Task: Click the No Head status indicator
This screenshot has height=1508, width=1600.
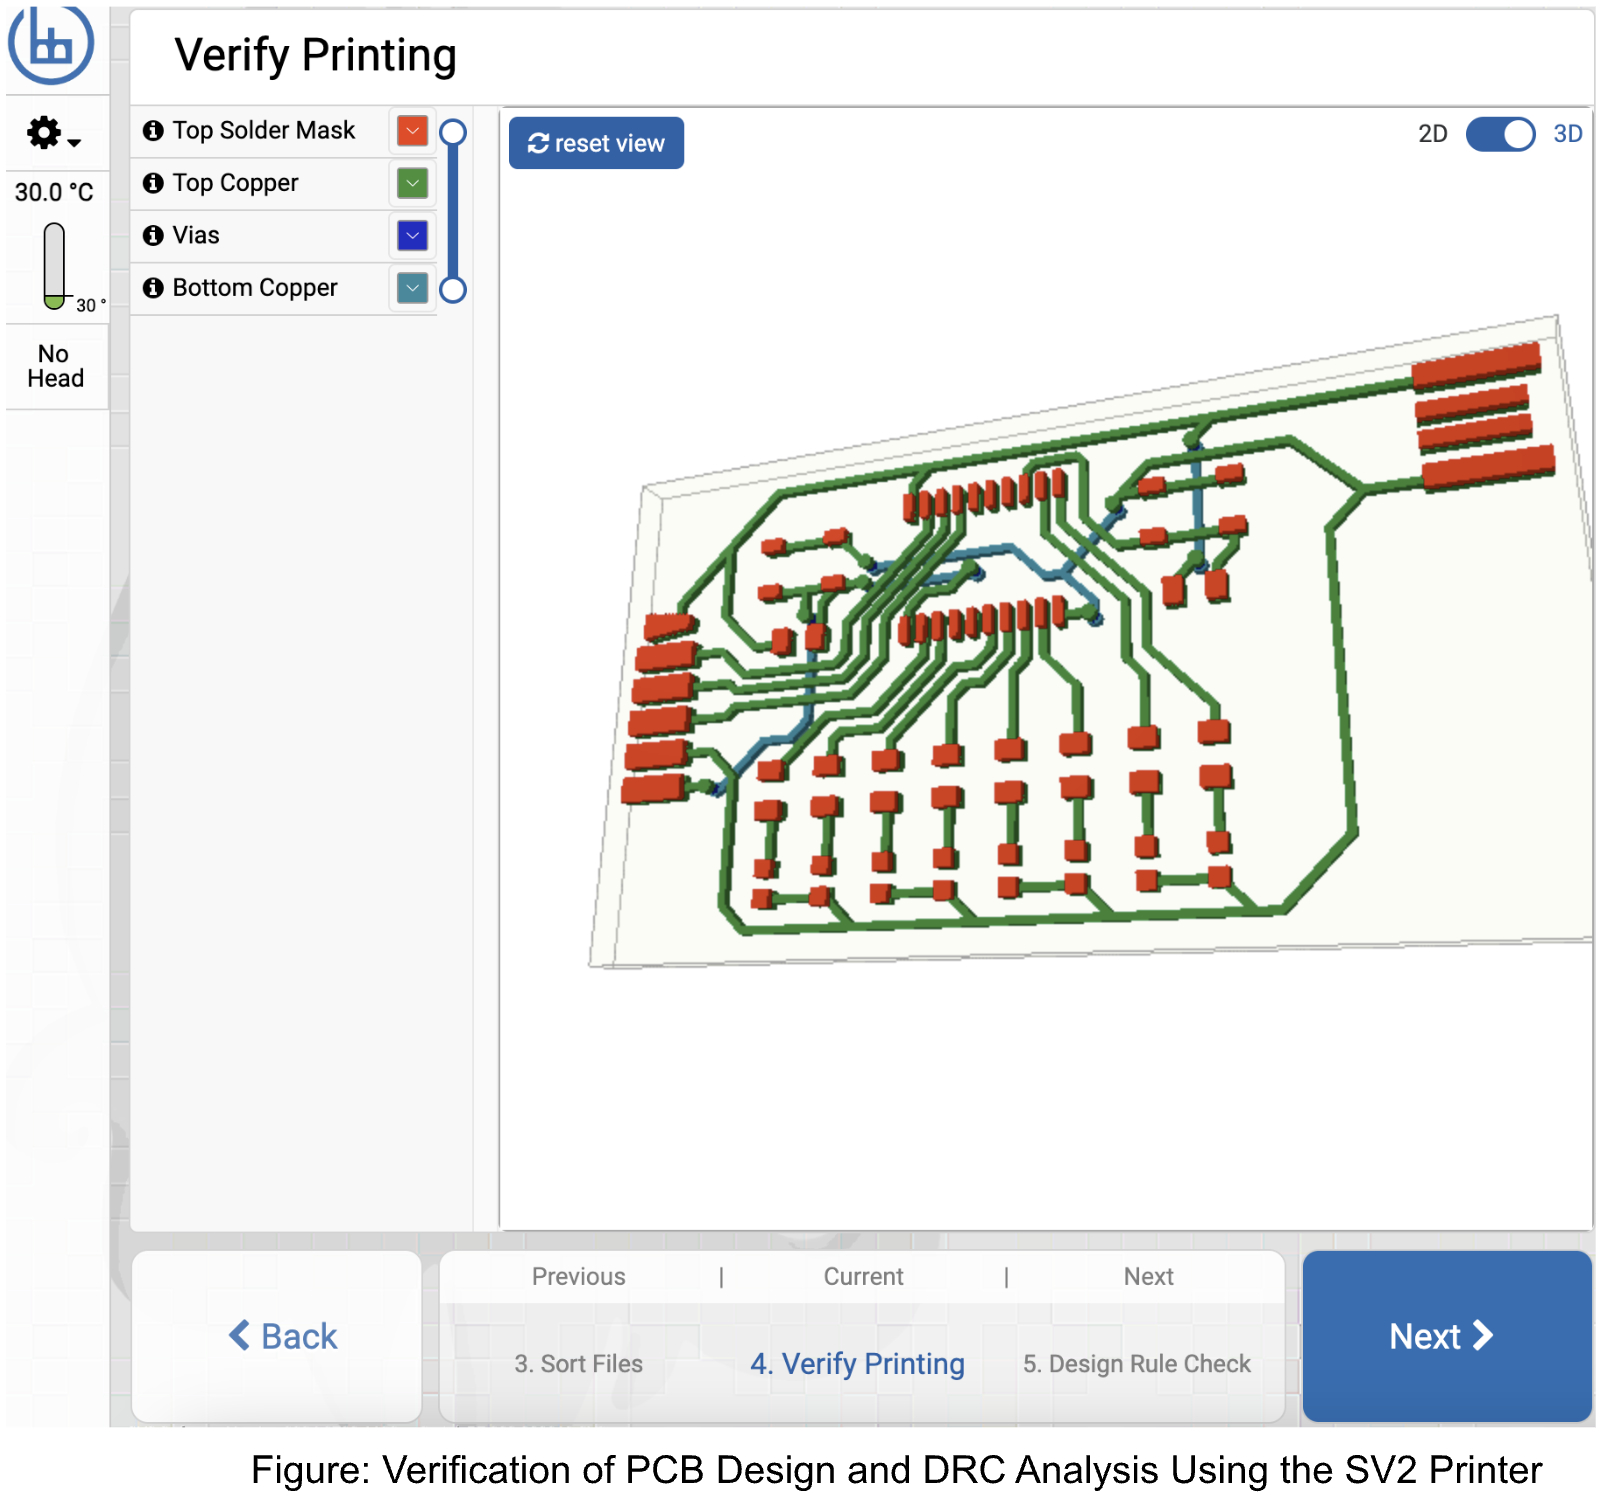Action: [55, 366]
